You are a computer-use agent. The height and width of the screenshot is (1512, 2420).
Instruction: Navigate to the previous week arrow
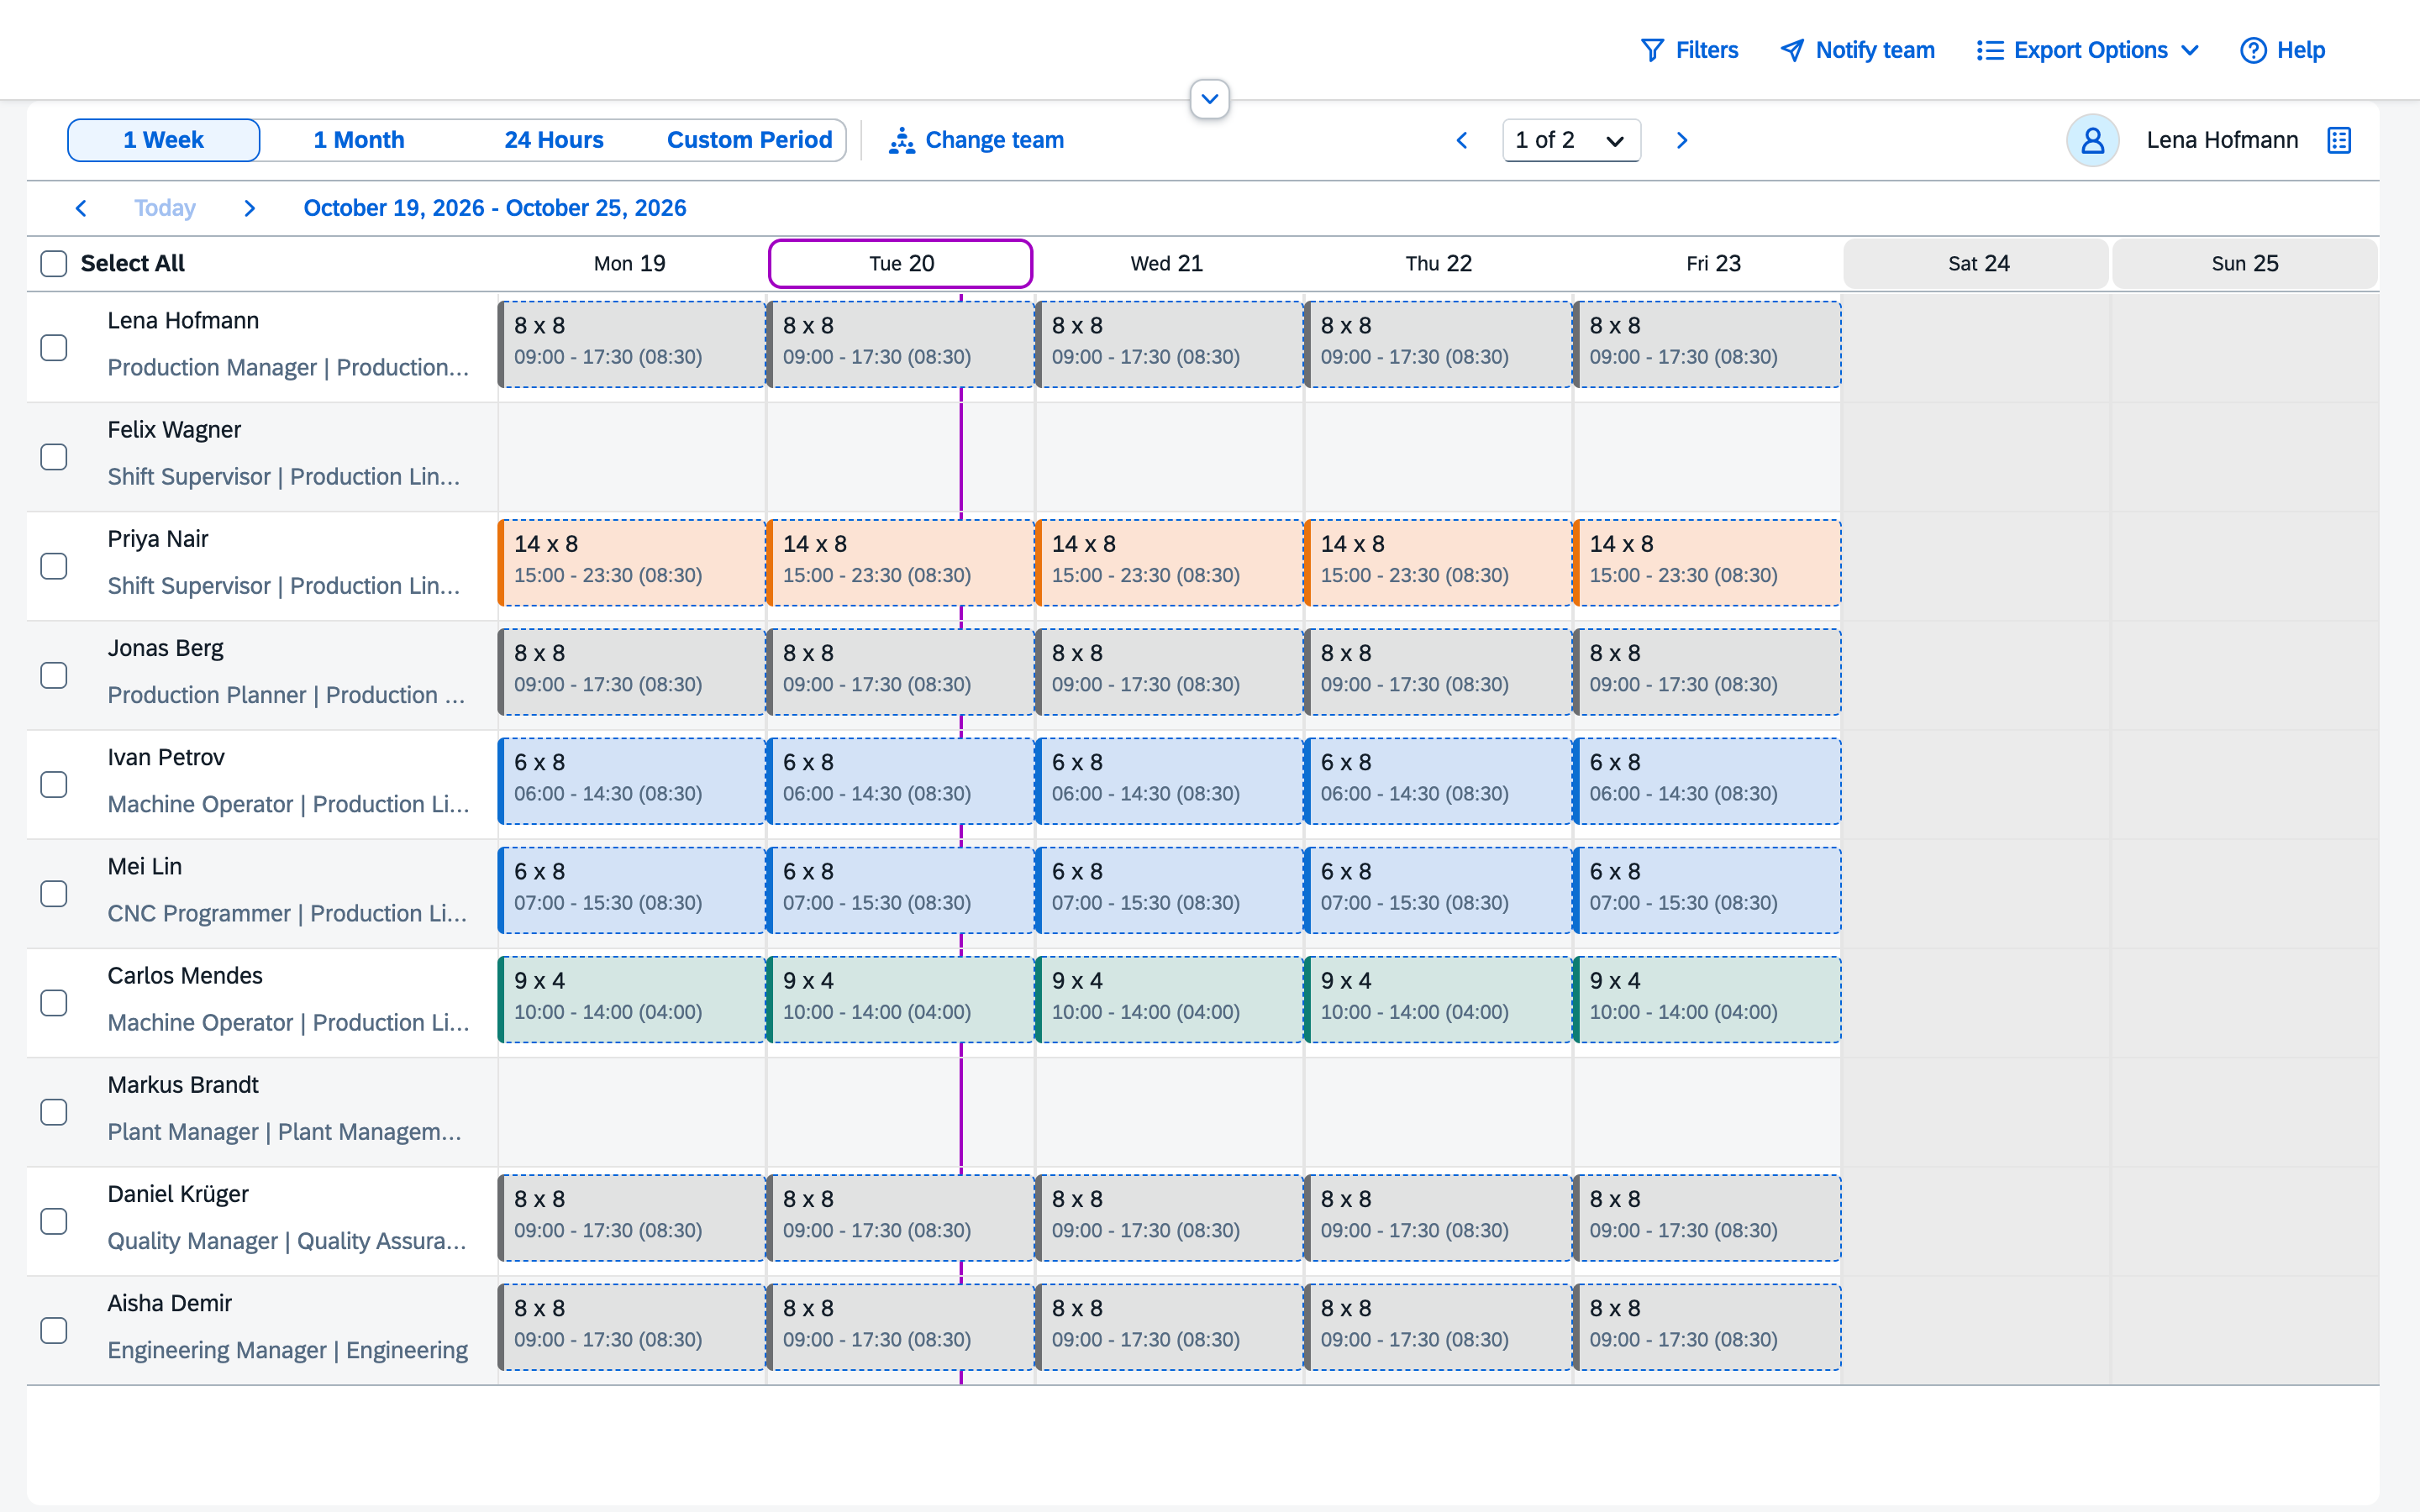(x=81, y=208)
